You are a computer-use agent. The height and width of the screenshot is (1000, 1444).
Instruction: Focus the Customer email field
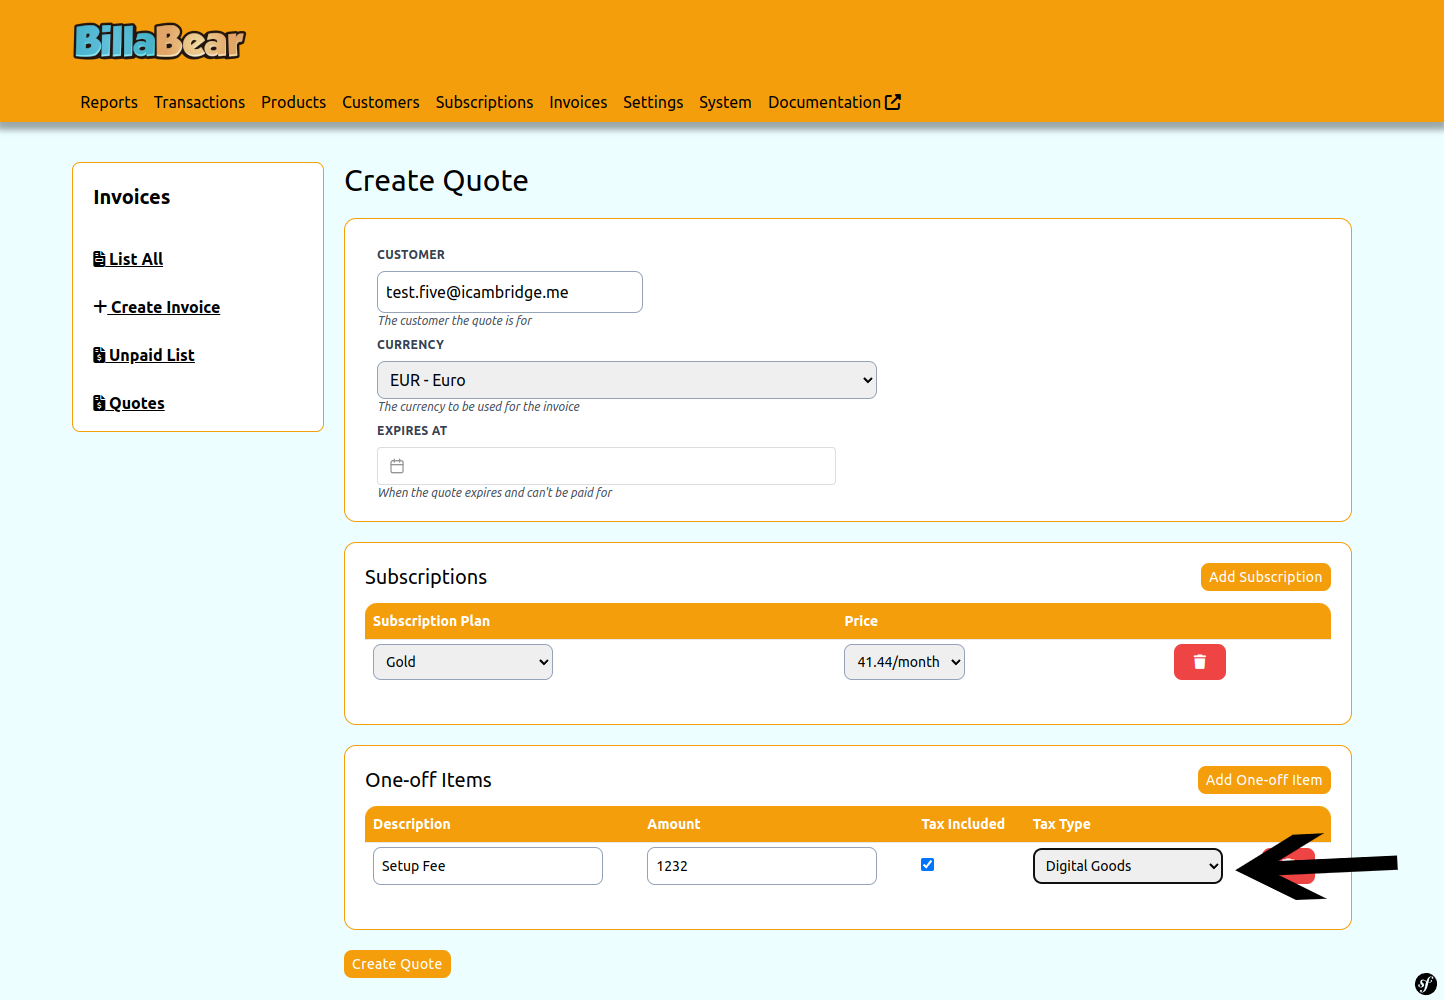(510, 292)
